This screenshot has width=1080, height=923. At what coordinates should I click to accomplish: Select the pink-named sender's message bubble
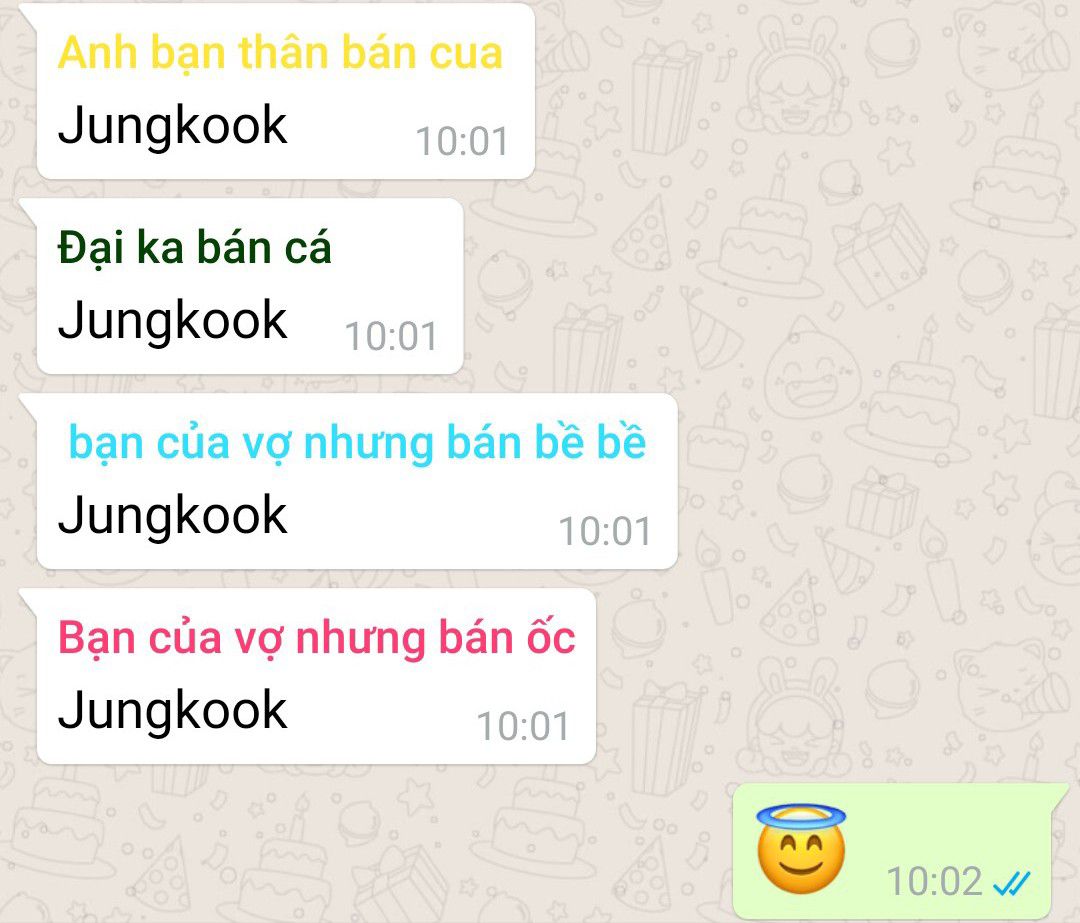click(308, 676)
